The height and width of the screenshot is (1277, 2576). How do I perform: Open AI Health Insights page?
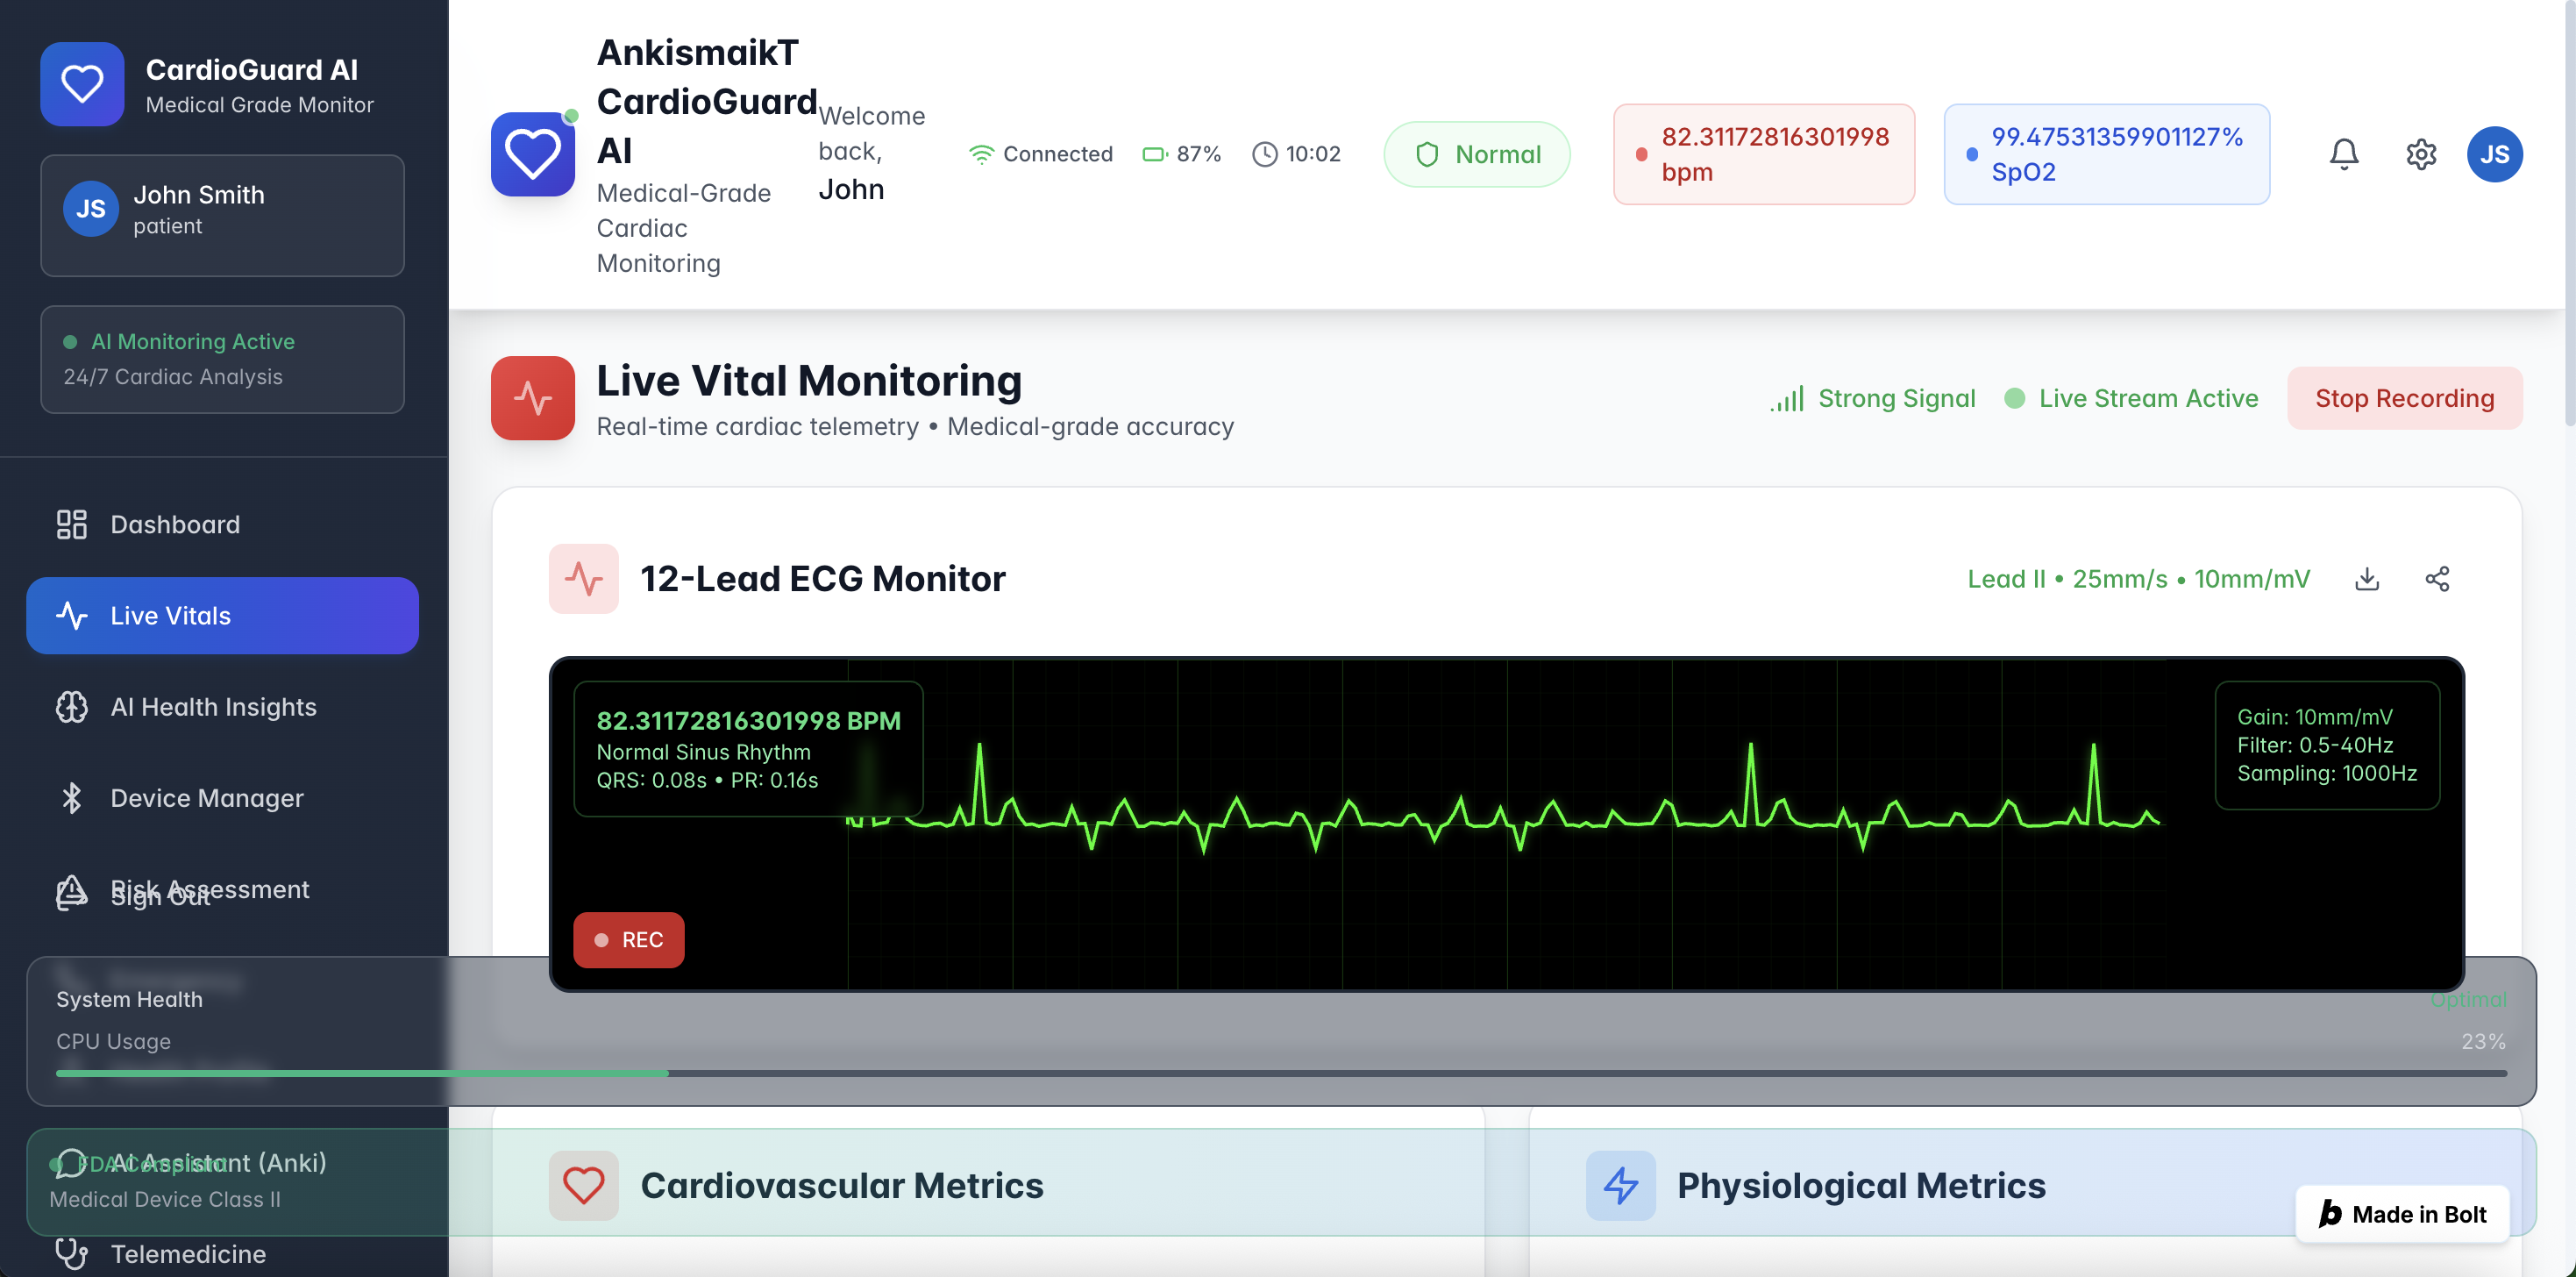213,707
